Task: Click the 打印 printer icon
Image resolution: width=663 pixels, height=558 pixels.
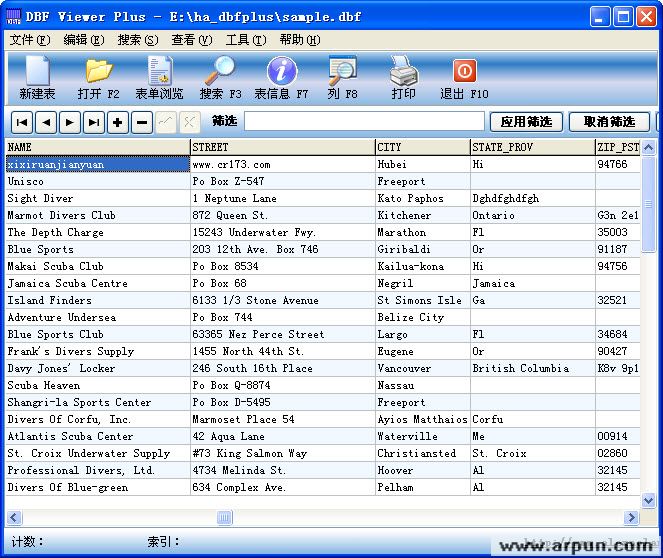Action: tap(403, 77)
